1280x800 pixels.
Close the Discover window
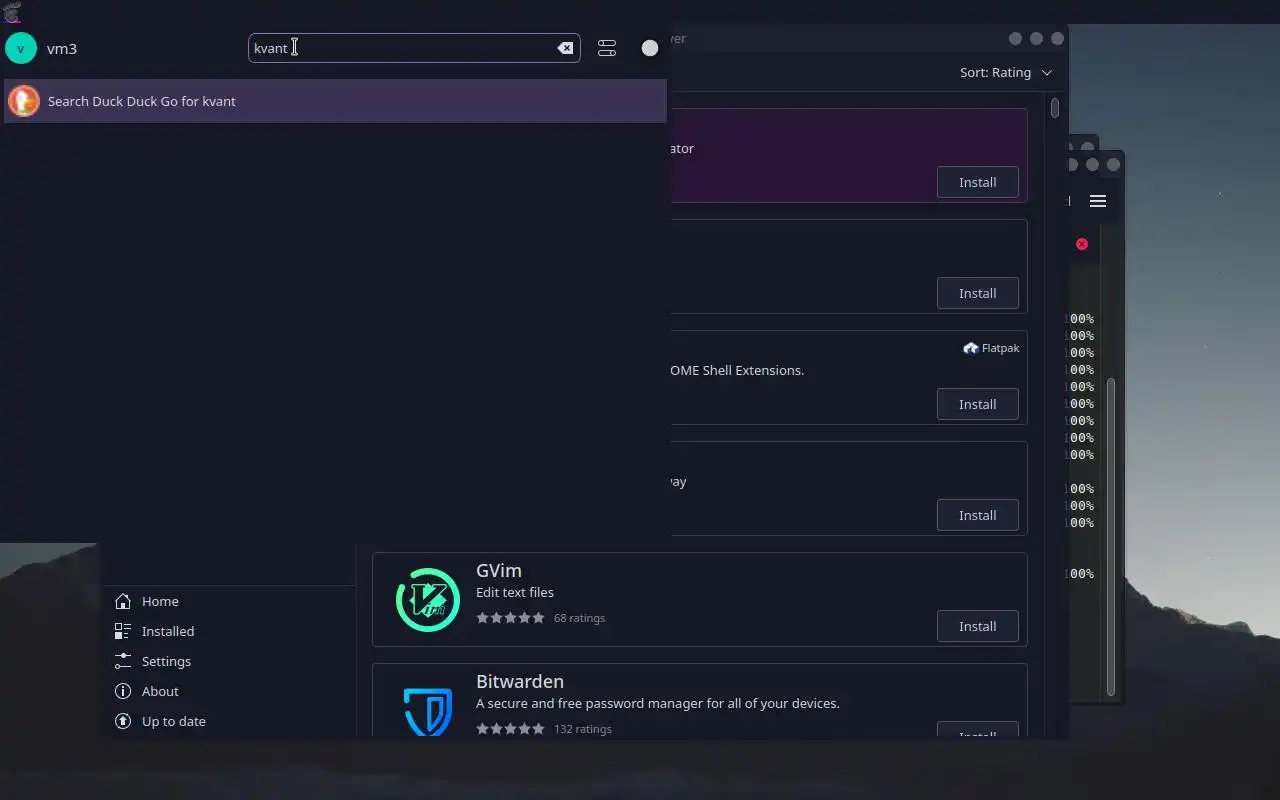(1057, 39)
